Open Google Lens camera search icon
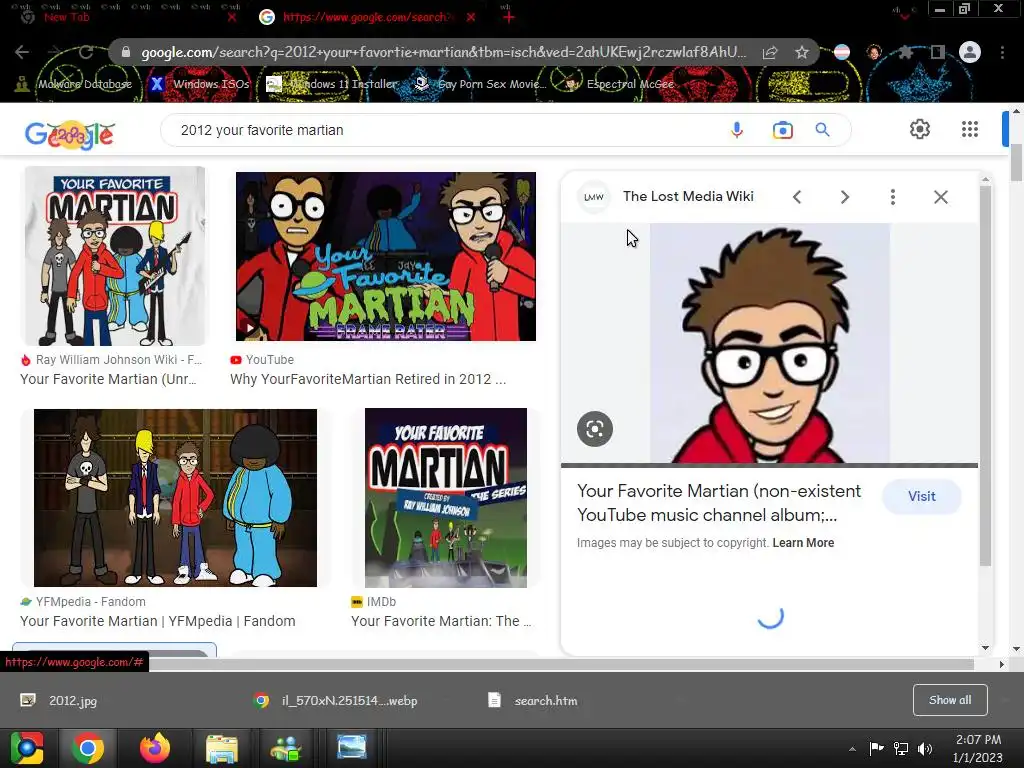The image size is (1024, 768). 782,130
